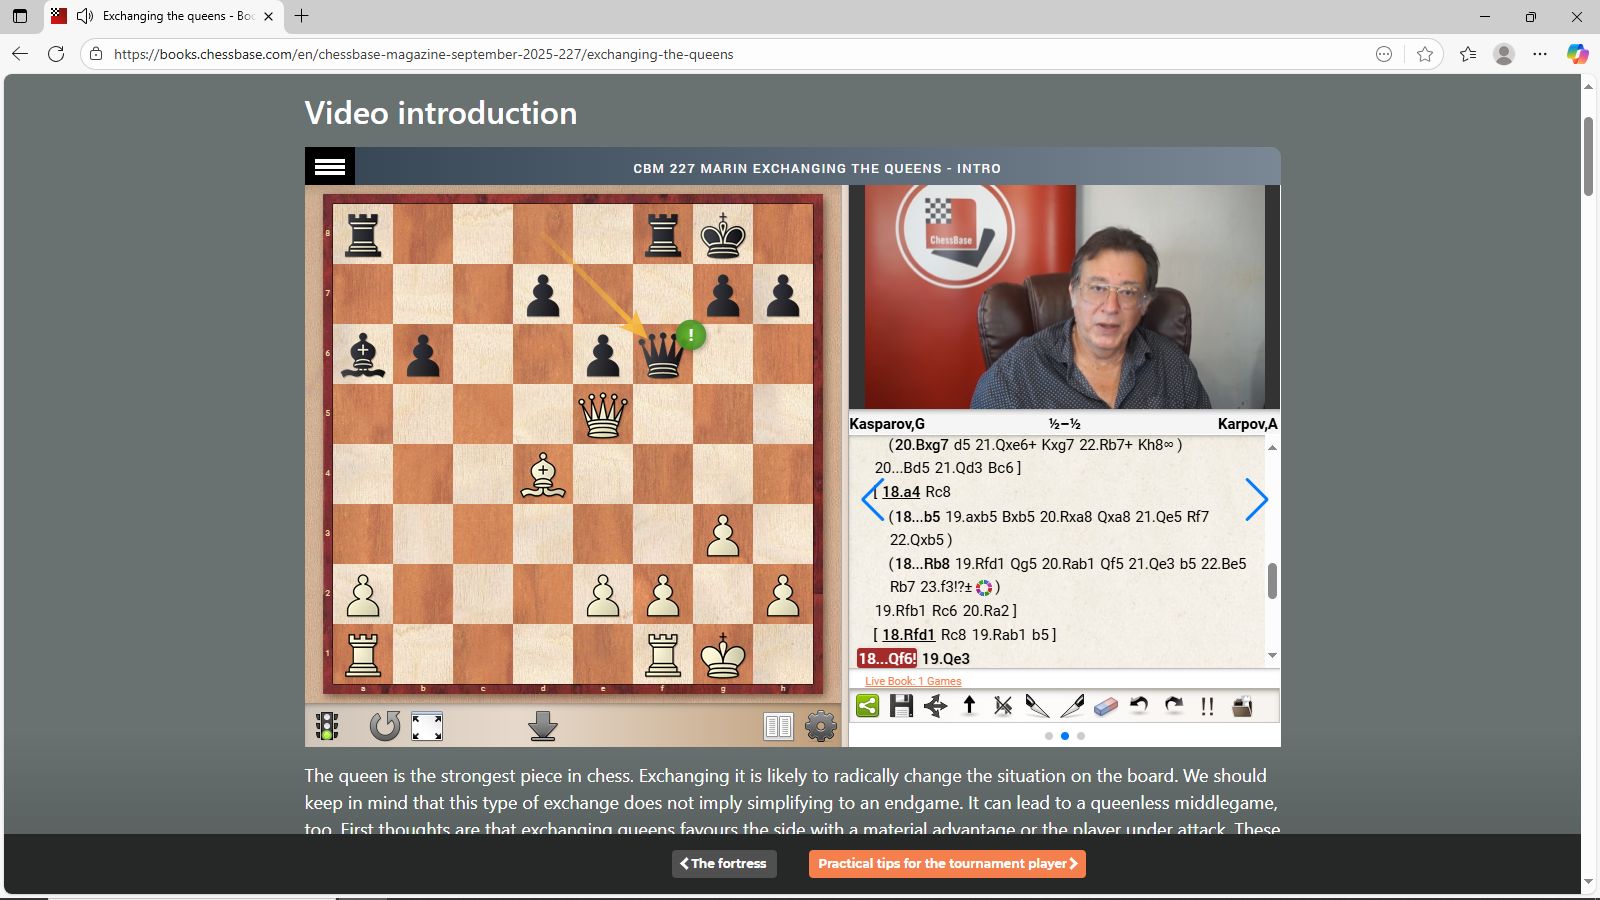Open the Live Book games link

[913, 681]
